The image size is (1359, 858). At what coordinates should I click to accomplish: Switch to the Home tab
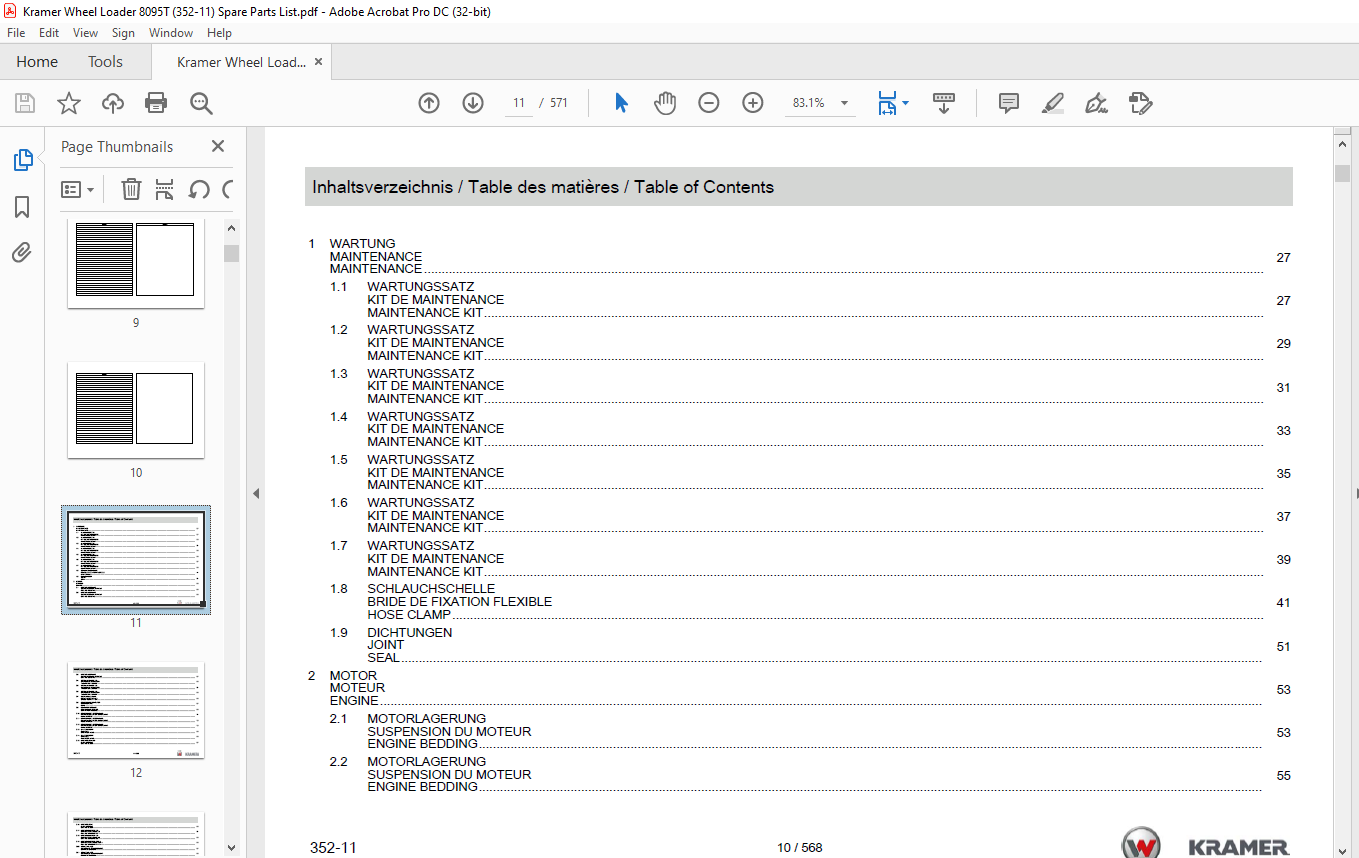pos(37,62)
